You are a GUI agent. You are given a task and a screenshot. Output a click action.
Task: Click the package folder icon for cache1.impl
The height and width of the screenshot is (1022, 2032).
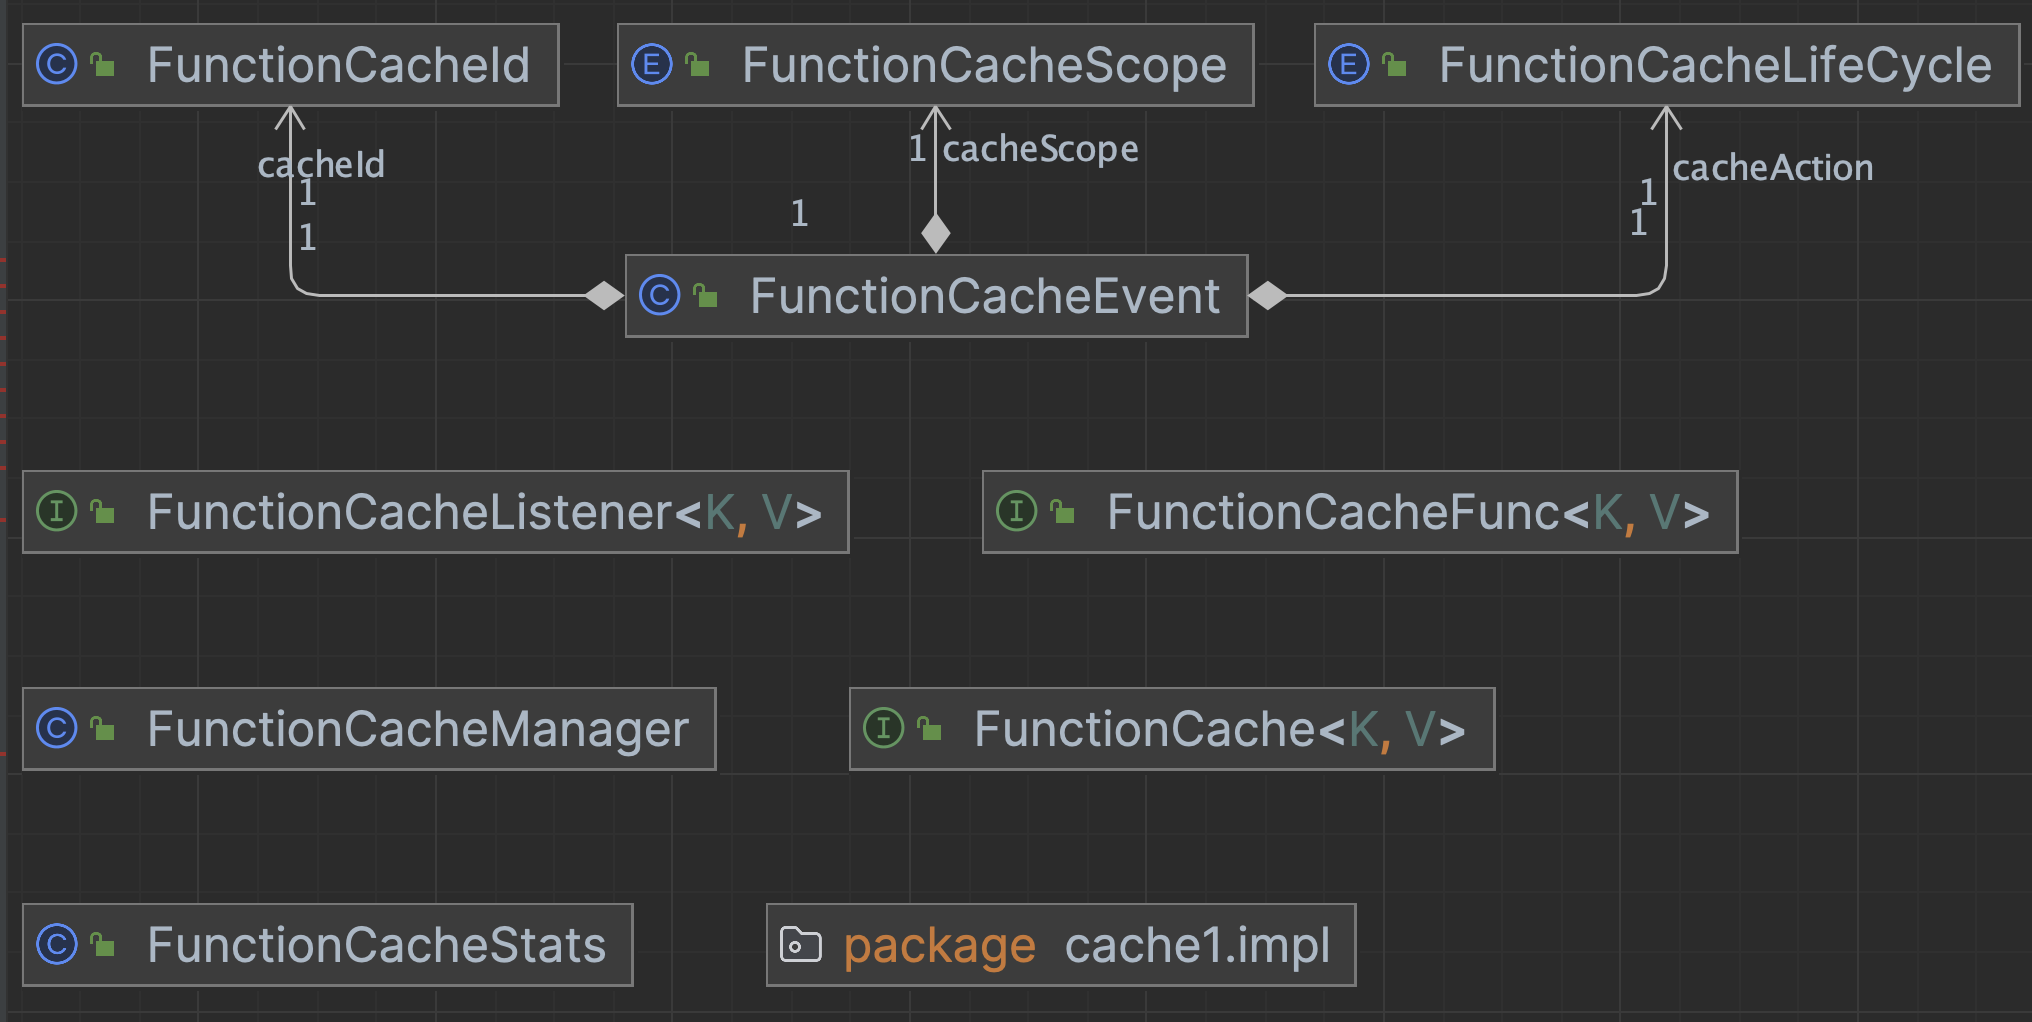click(x=800, y=945)
